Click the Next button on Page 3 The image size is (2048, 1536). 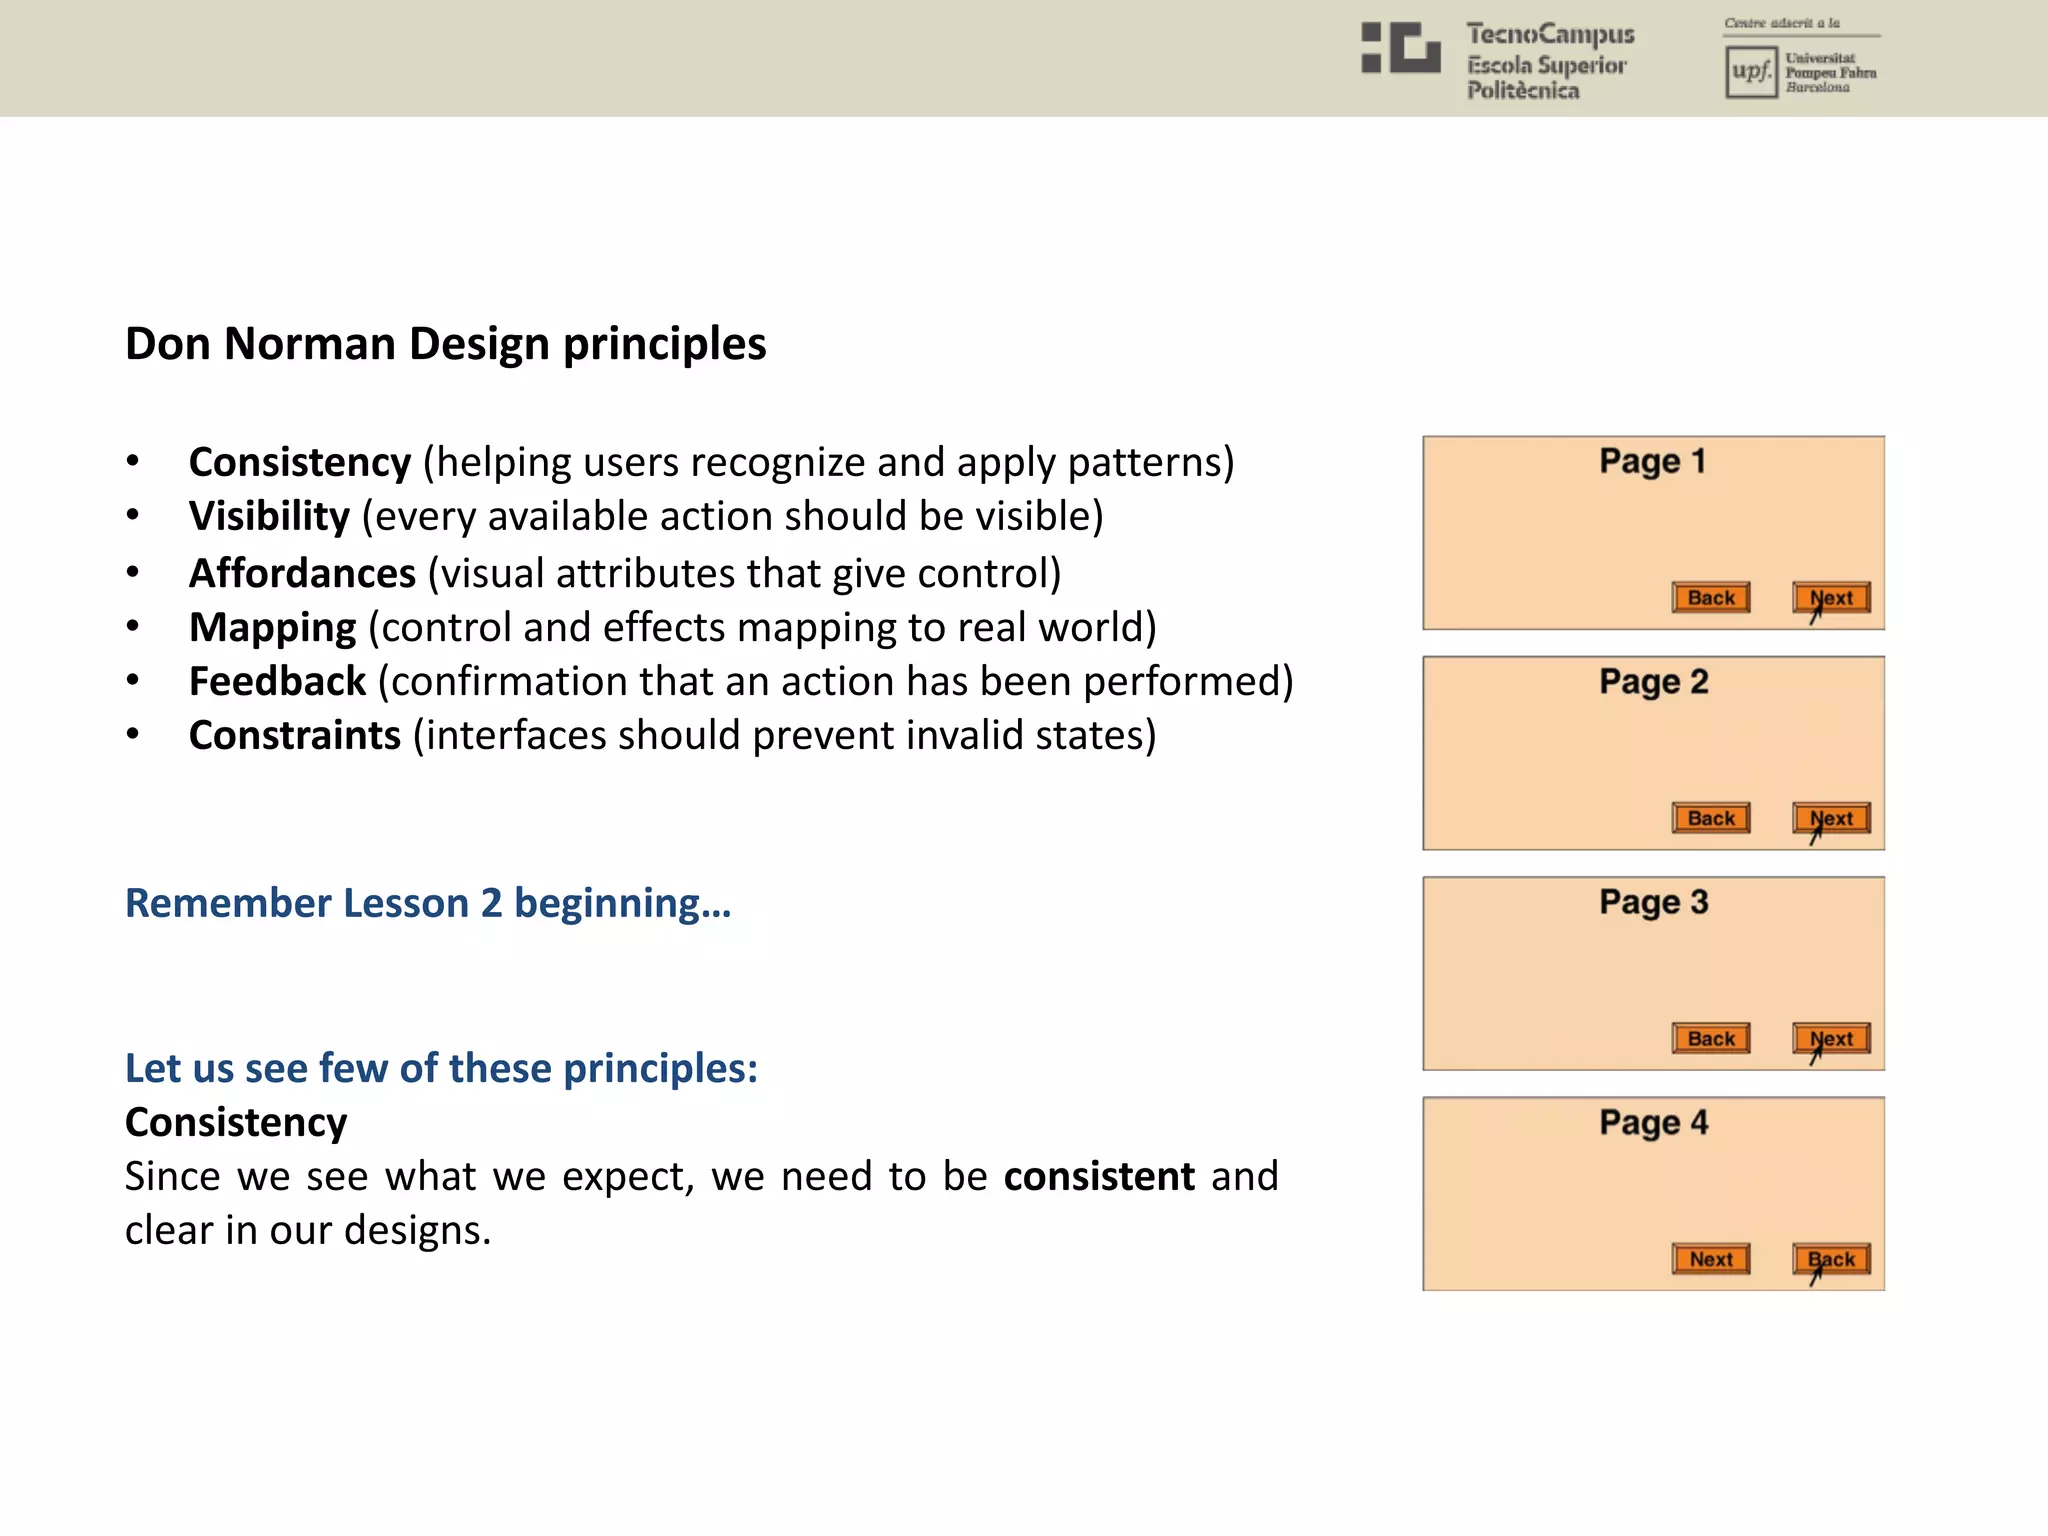(1831, 1038)
